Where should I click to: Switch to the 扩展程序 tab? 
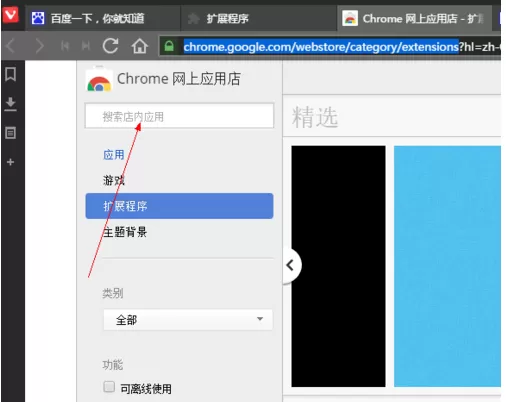pos(258,18)
